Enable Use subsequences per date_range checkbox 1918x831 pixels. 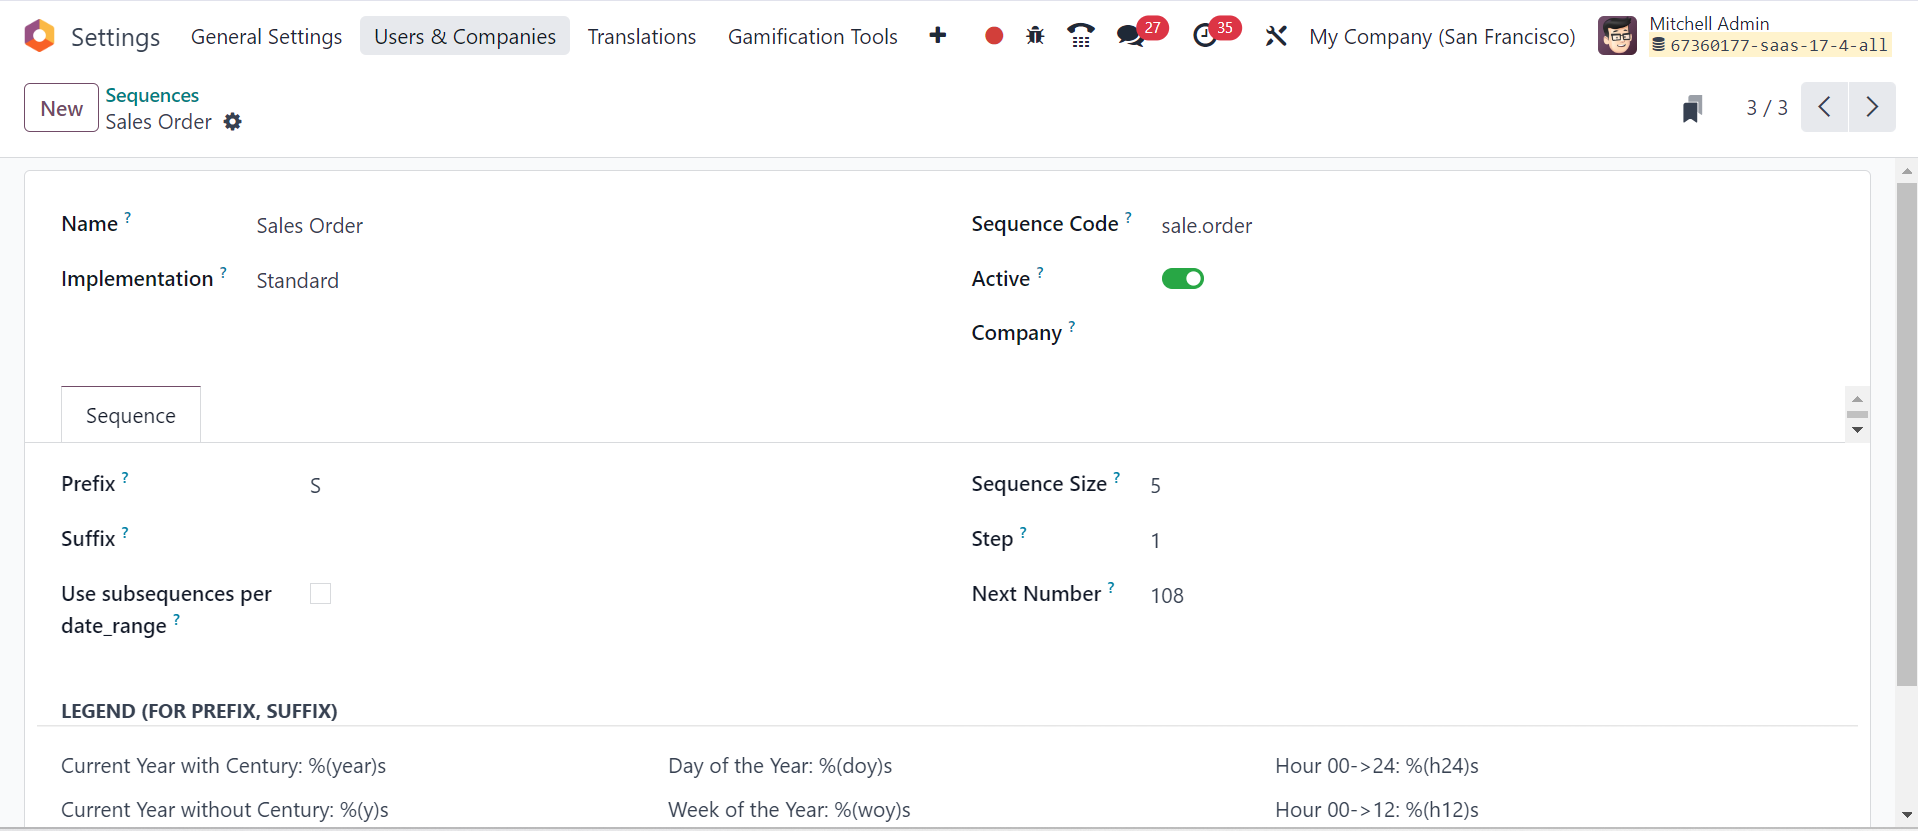pyautogui.click(x=320, y=594)
